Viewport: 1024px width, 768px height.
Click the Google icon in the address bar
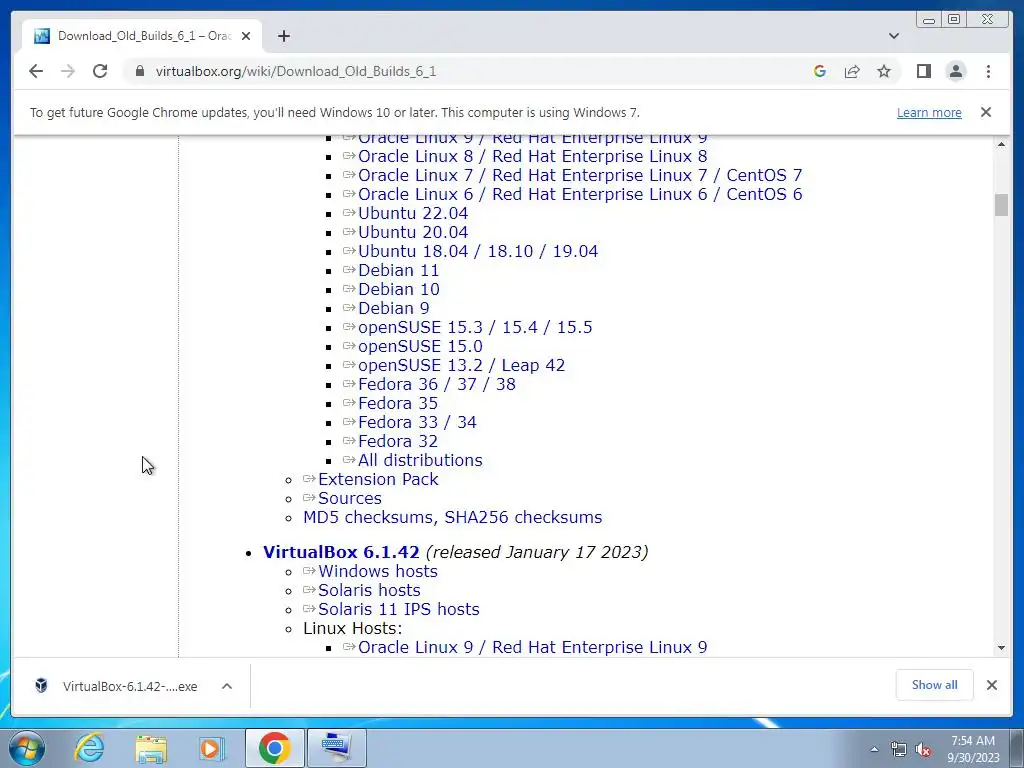[820, 71]
